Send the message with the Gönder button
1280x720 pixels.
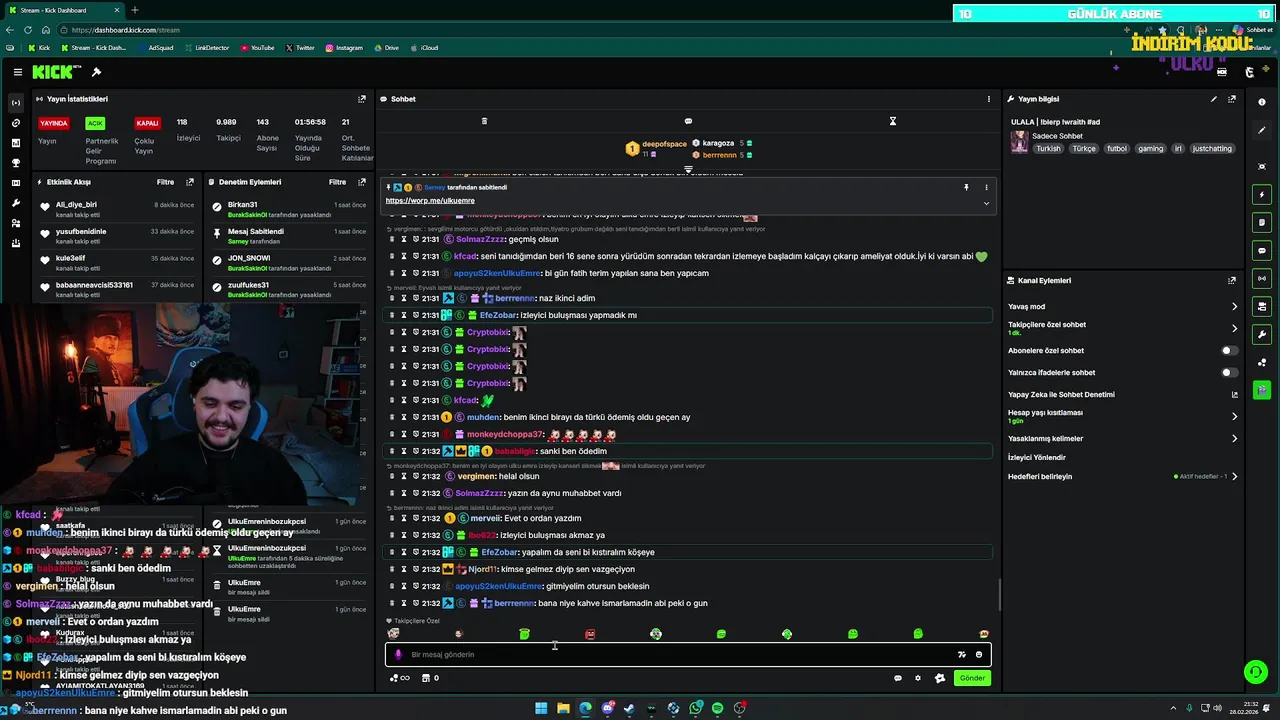click(x=972, y=678)
